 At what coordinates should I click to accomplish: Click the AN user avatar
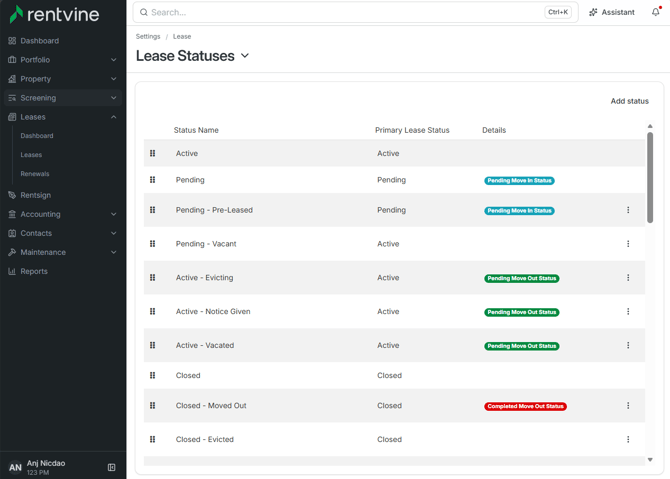tap(15, 467)
